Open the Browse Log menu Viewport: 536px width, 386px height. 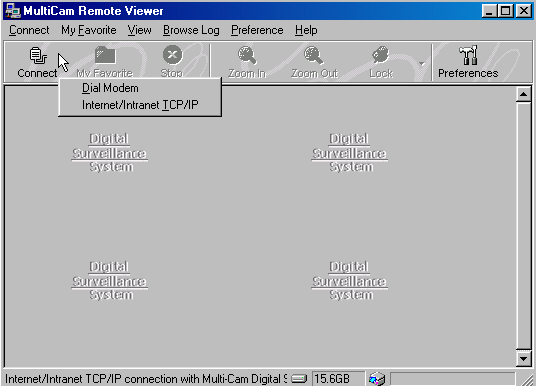191,30
